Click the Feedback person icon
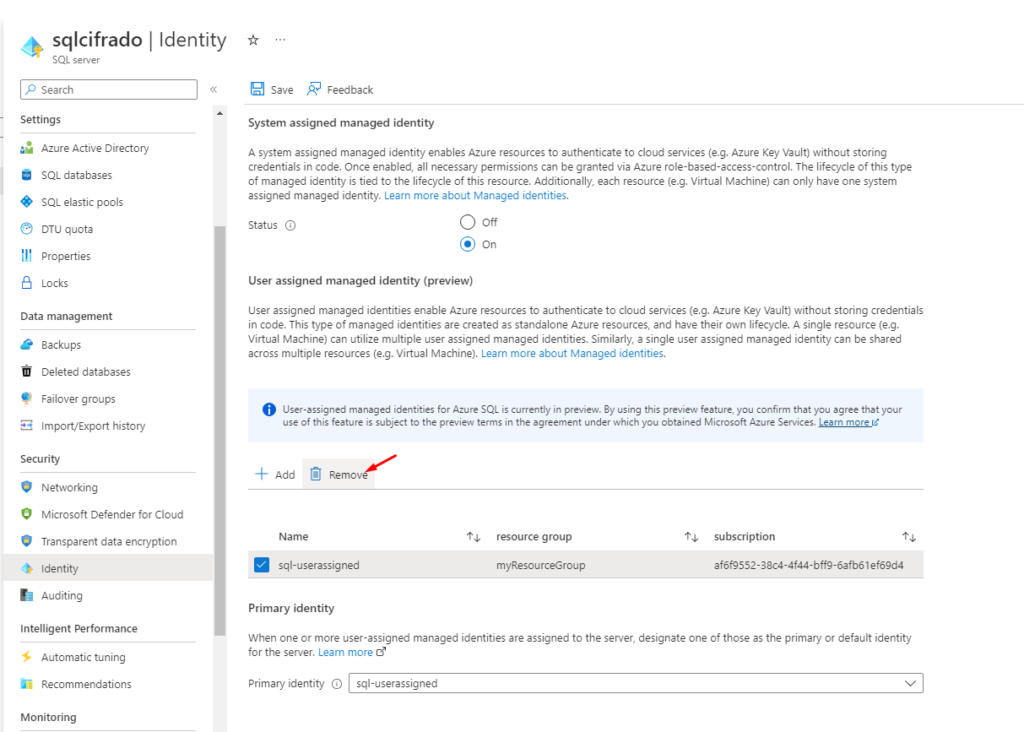1024x732 pixels. (x=314, y=89)
